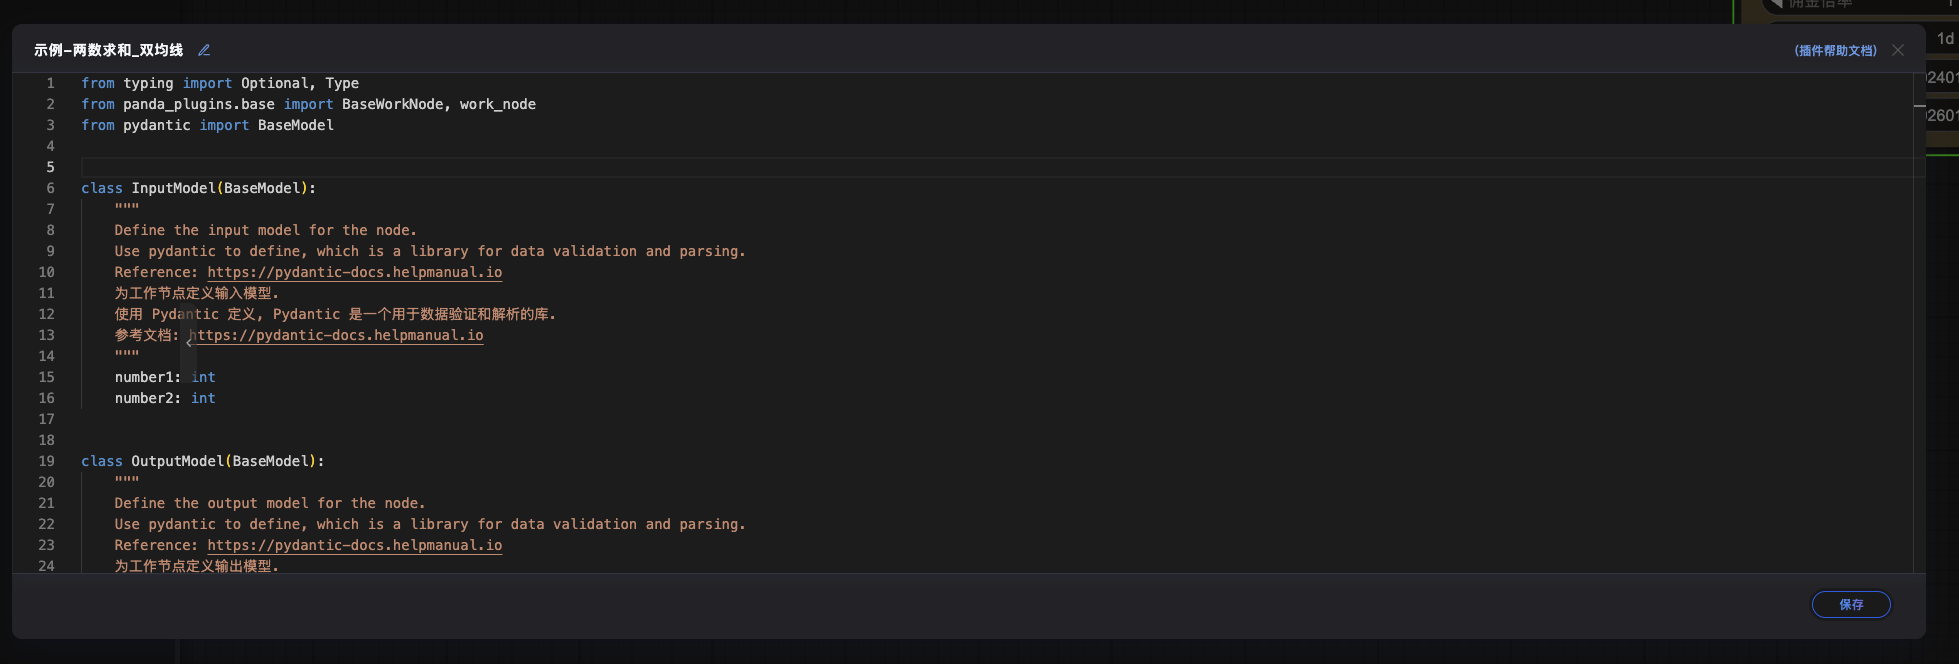Screen dimensions: 1959x664
Task: Click the editor's vertical scrollbar track
Action: pos(1919,322)
